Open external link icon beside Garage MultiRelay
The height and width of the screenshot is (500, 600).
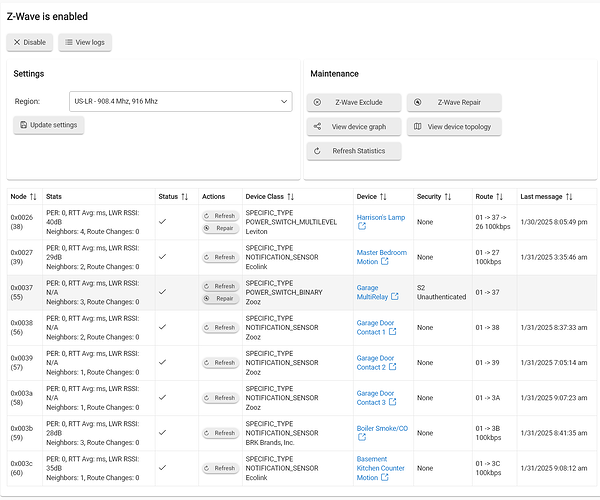click(395, 297)
